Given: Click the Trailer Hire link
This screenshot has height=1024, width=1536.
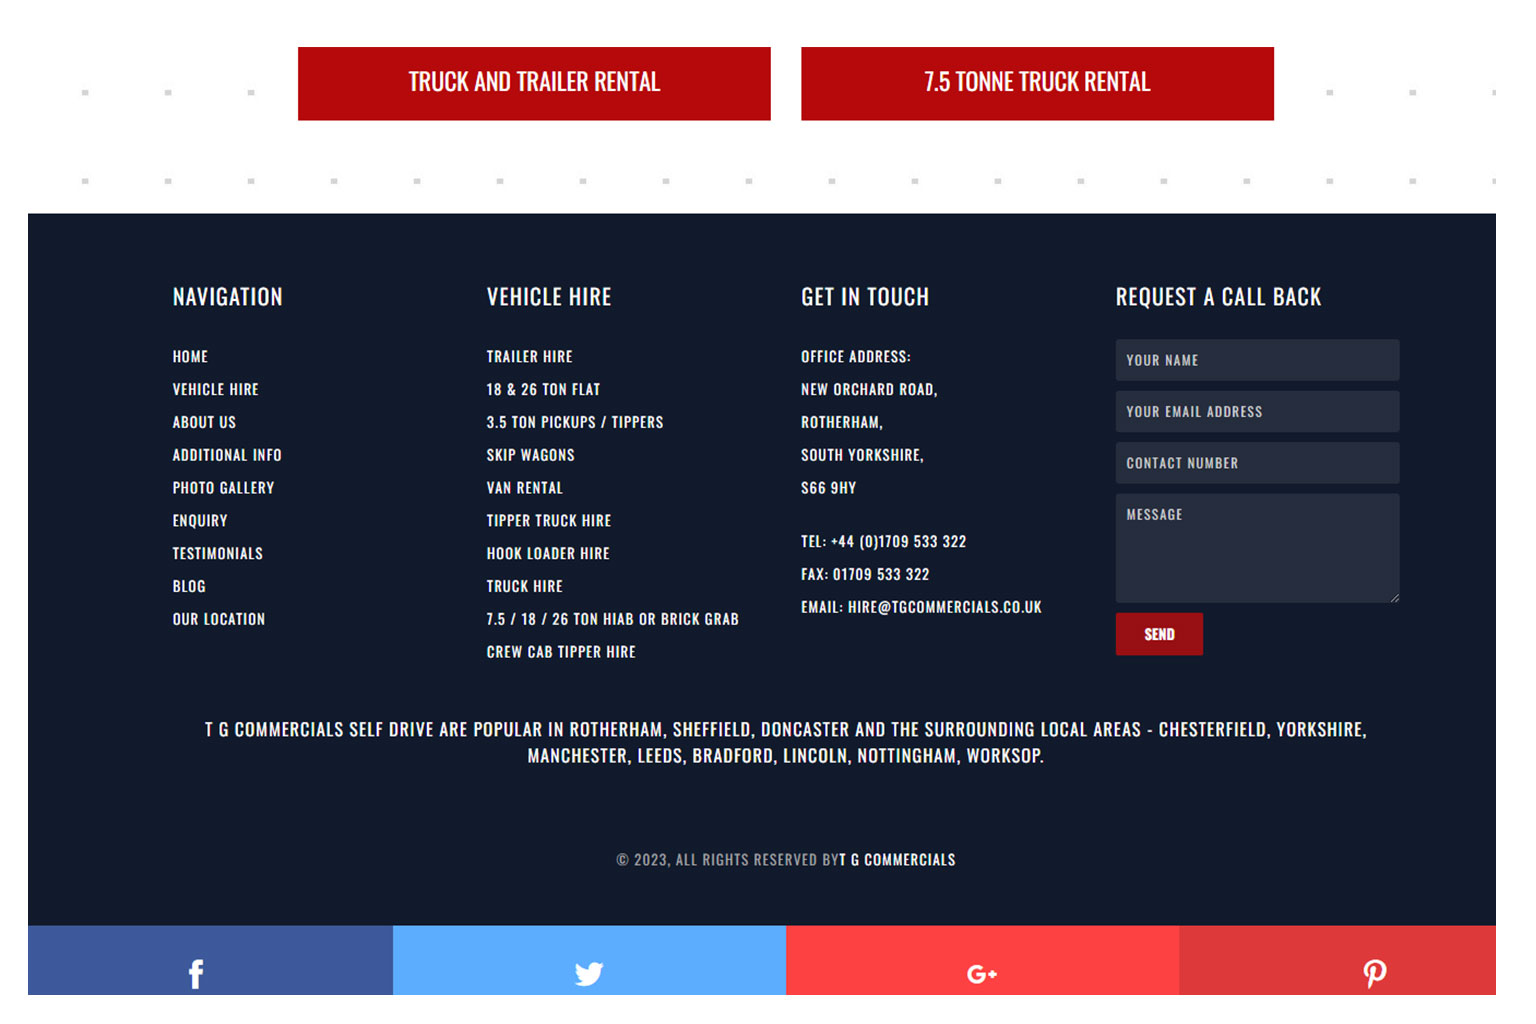Looking at the screenshot, I should [529, 357].
